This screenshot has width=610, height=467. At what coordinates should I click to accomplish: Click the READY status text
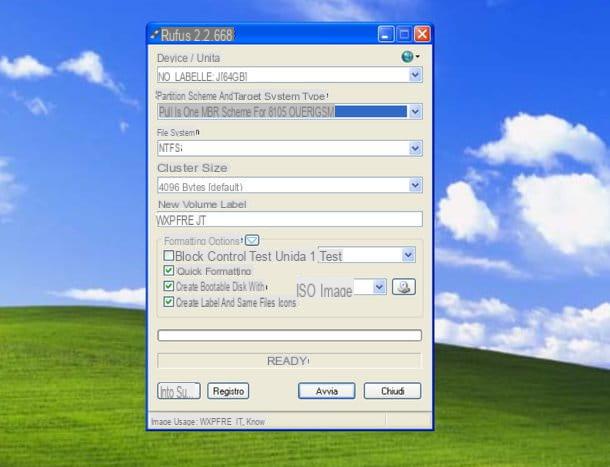pos(287,361)
